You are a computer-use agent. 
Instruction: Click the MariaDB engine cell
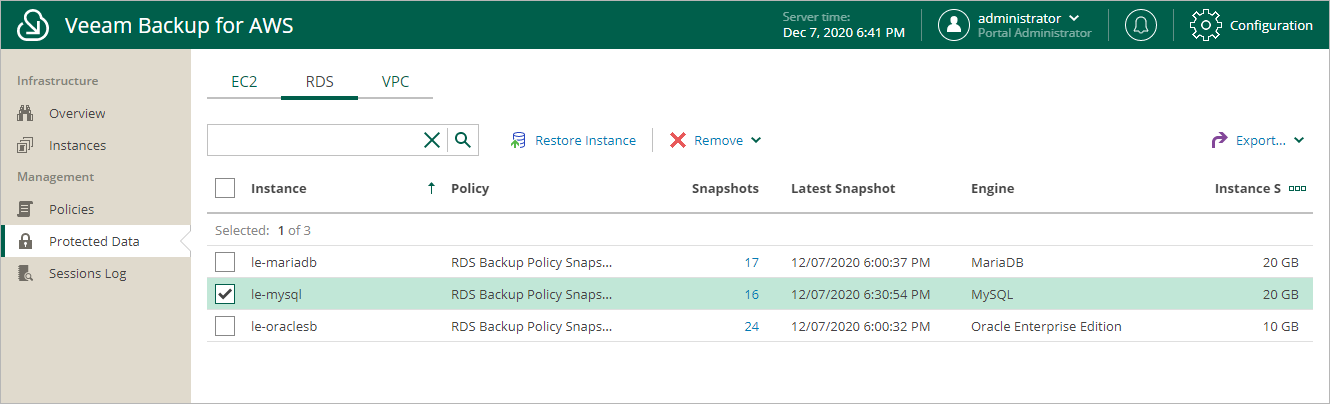pos(997,263)
